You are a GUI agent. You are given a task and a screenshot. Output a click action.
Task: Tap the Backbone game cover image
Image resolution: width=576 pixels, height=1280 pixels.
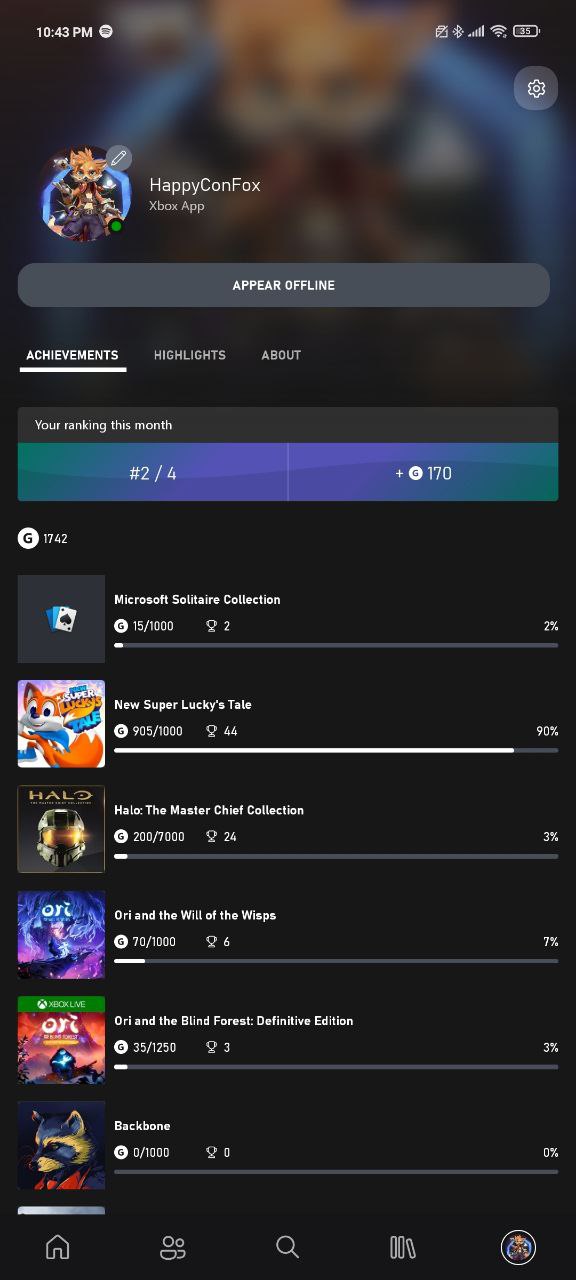coord(61,1145)
